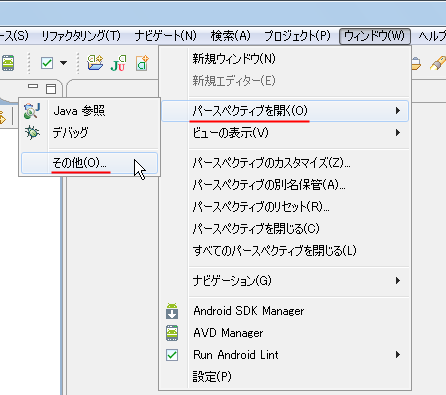Maximize the left view panel

click(51, 89)
